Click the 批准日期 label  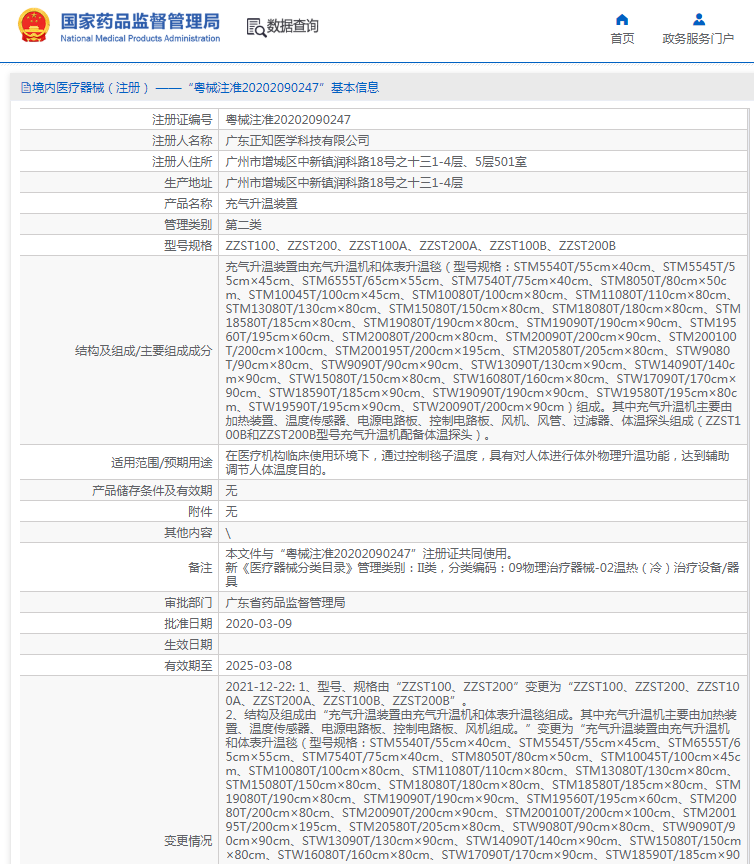[x=188, y=623]
